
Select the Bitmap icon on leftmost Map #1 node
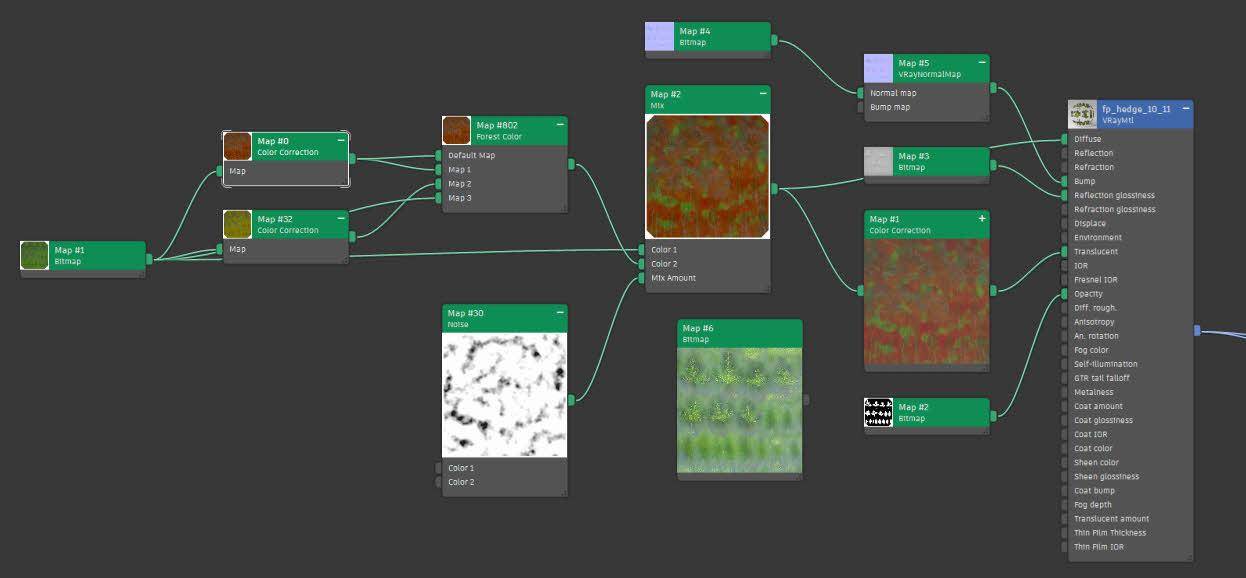tap(32, 255)
